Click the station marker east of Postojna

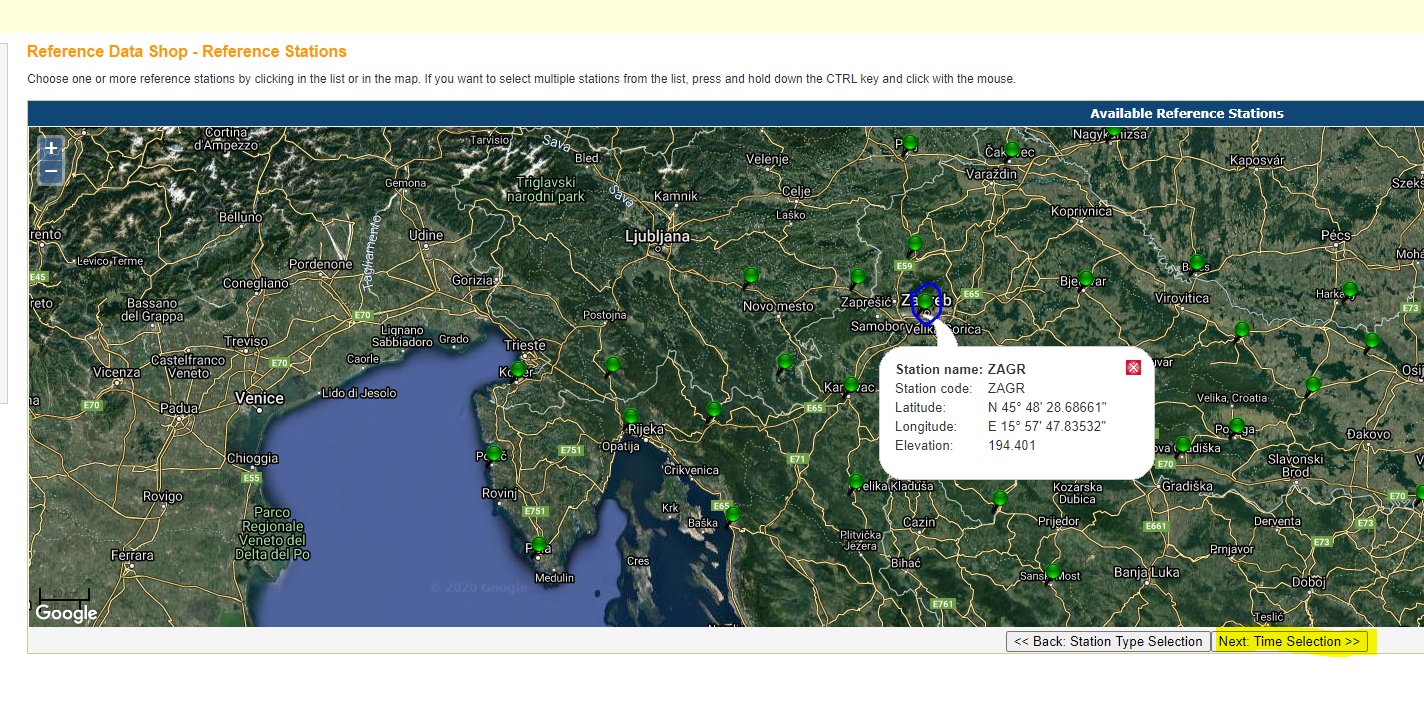[x=613, y=364]
